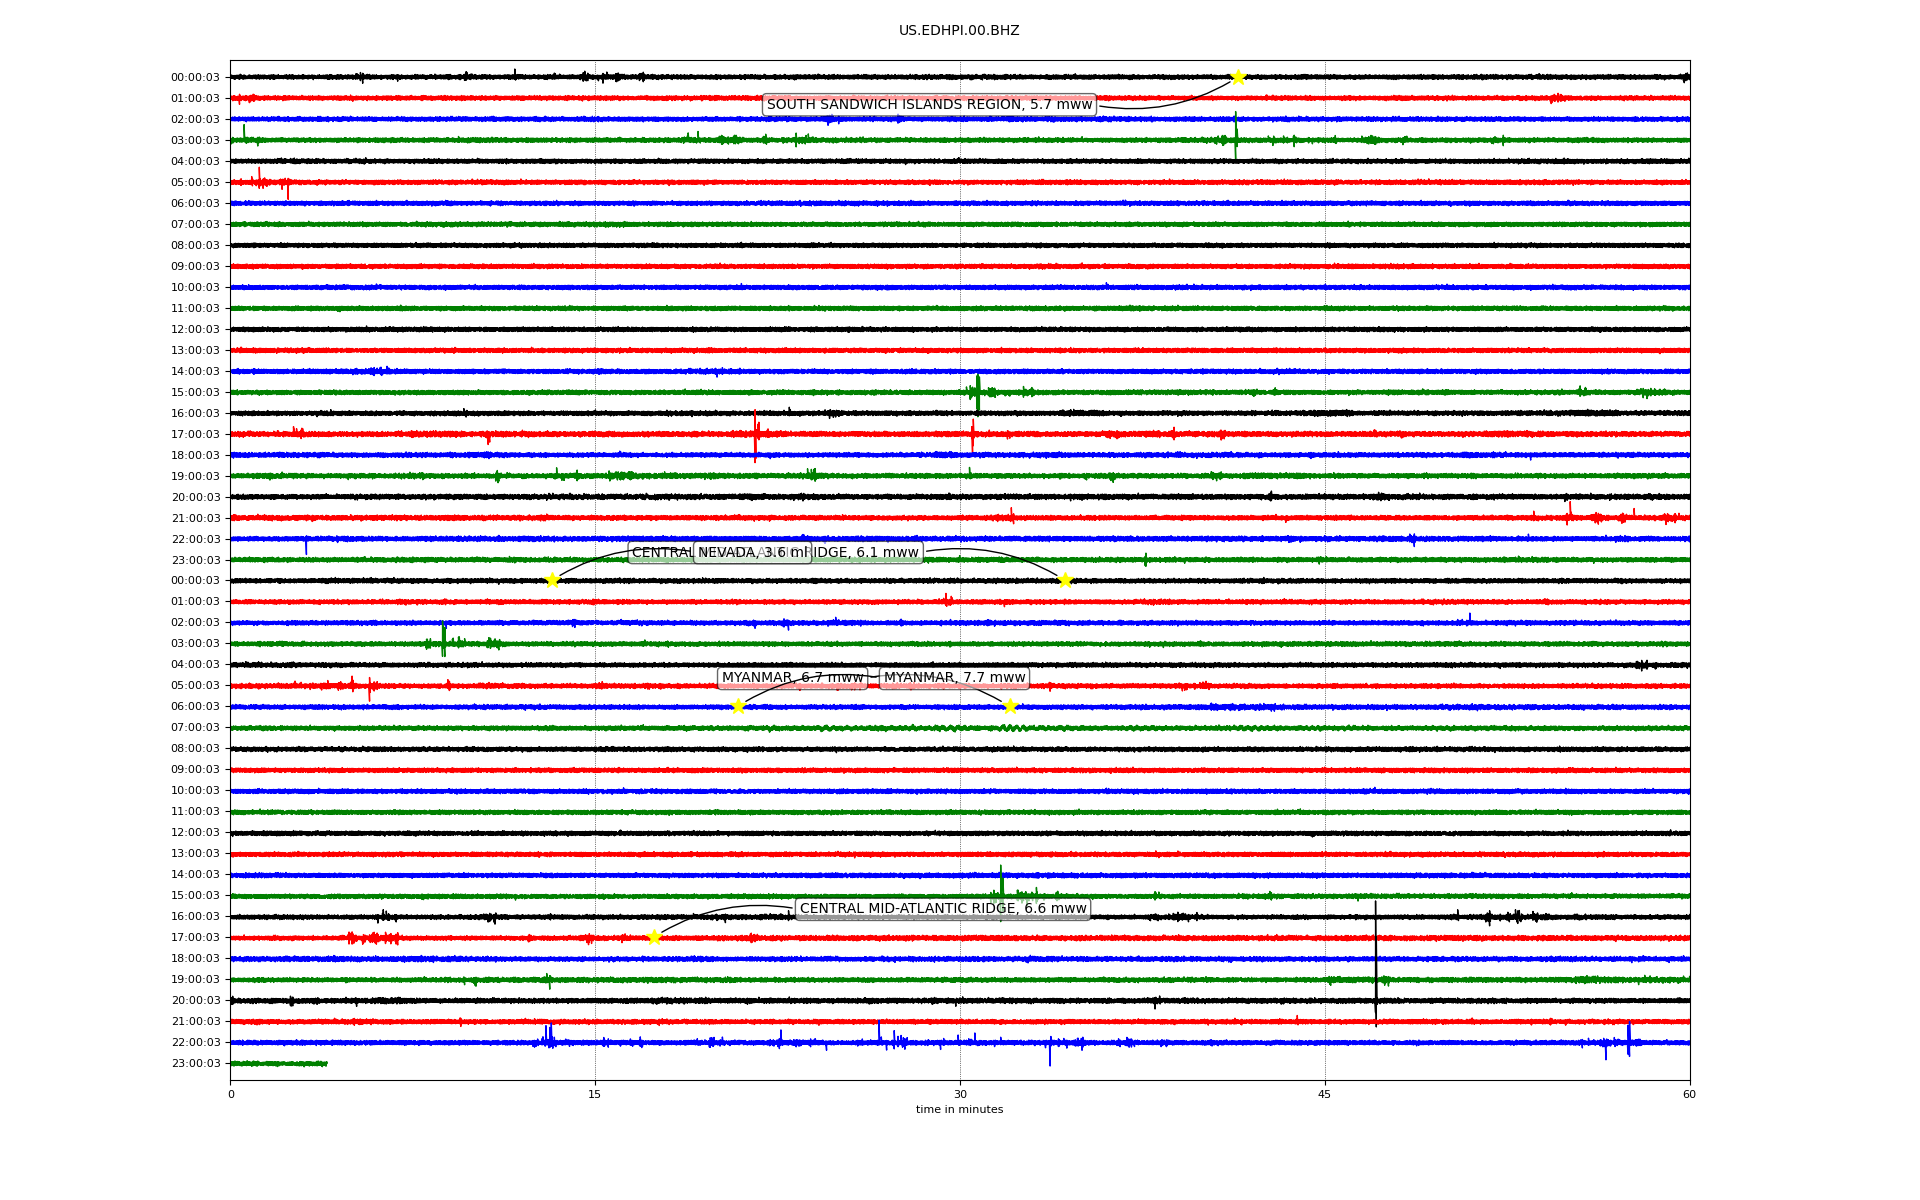Click the US.EDHPI.00.BHZ plot title
1920x1200 pixels.
(959, 31)
